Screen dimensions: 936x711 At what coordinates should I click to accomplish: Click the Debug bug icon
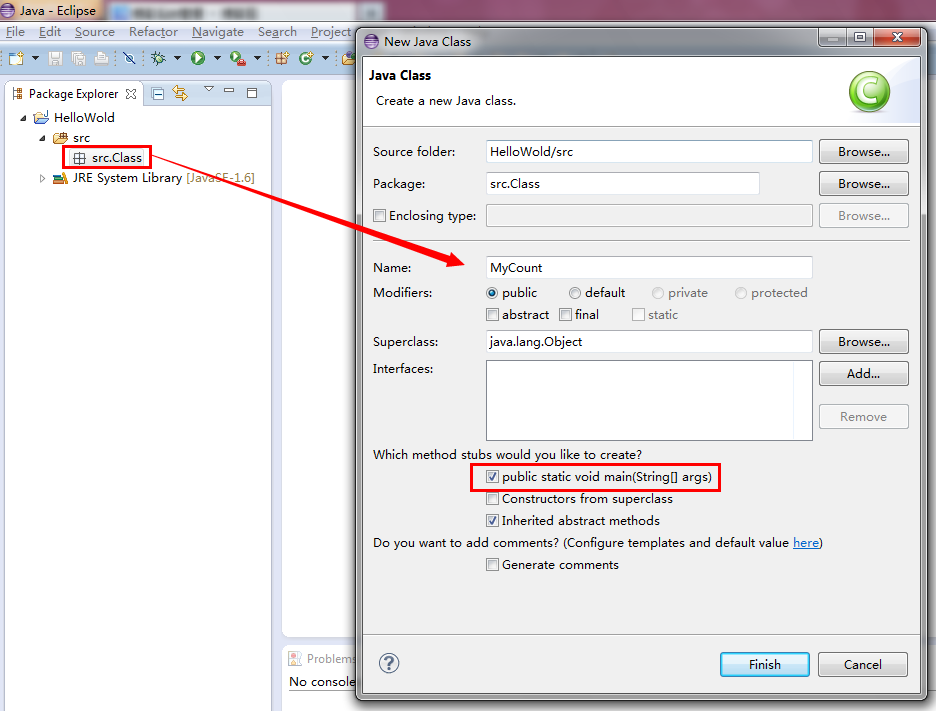(x=158, y=58)
